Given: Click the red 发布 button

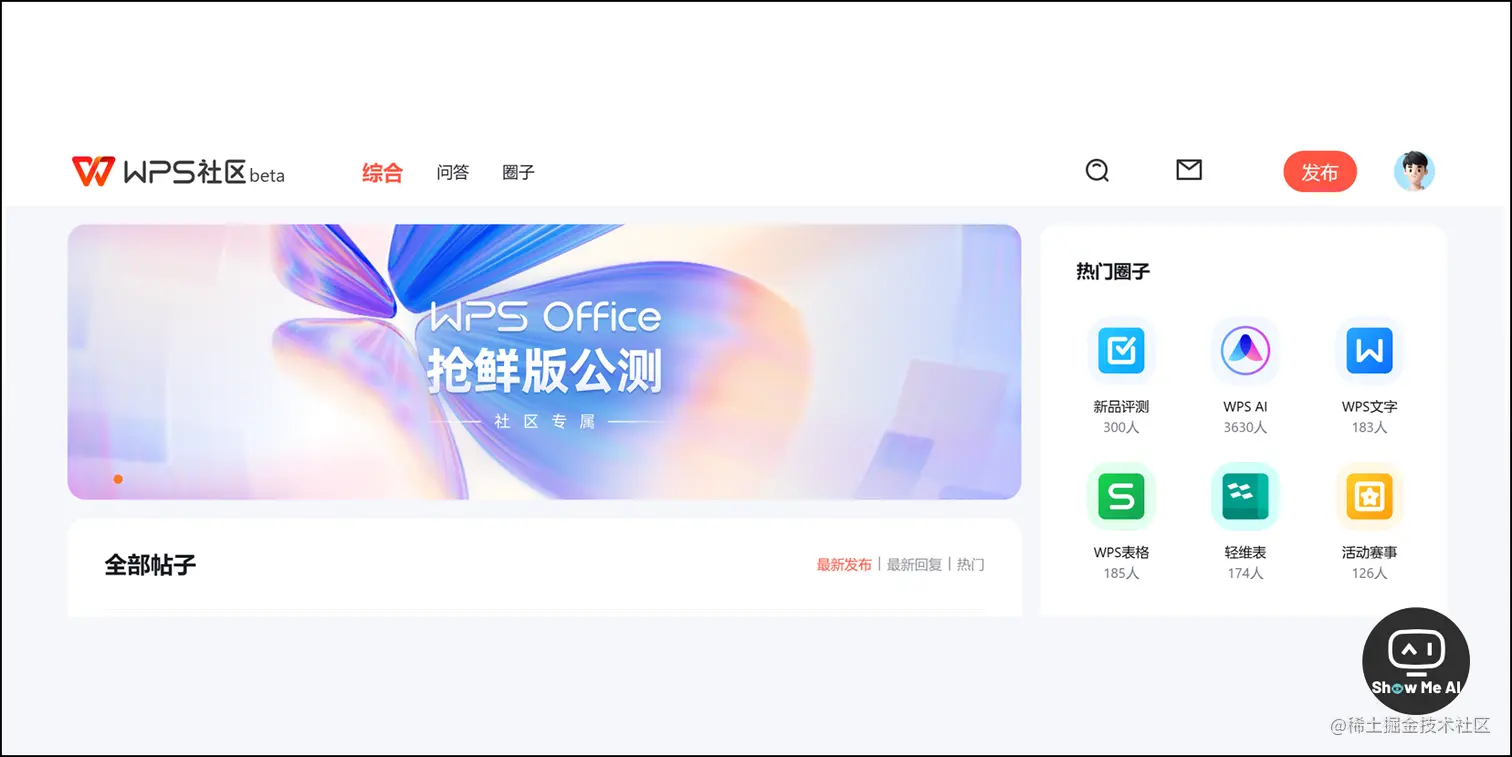Looking at the screenshot, I should pos(1320,172).
